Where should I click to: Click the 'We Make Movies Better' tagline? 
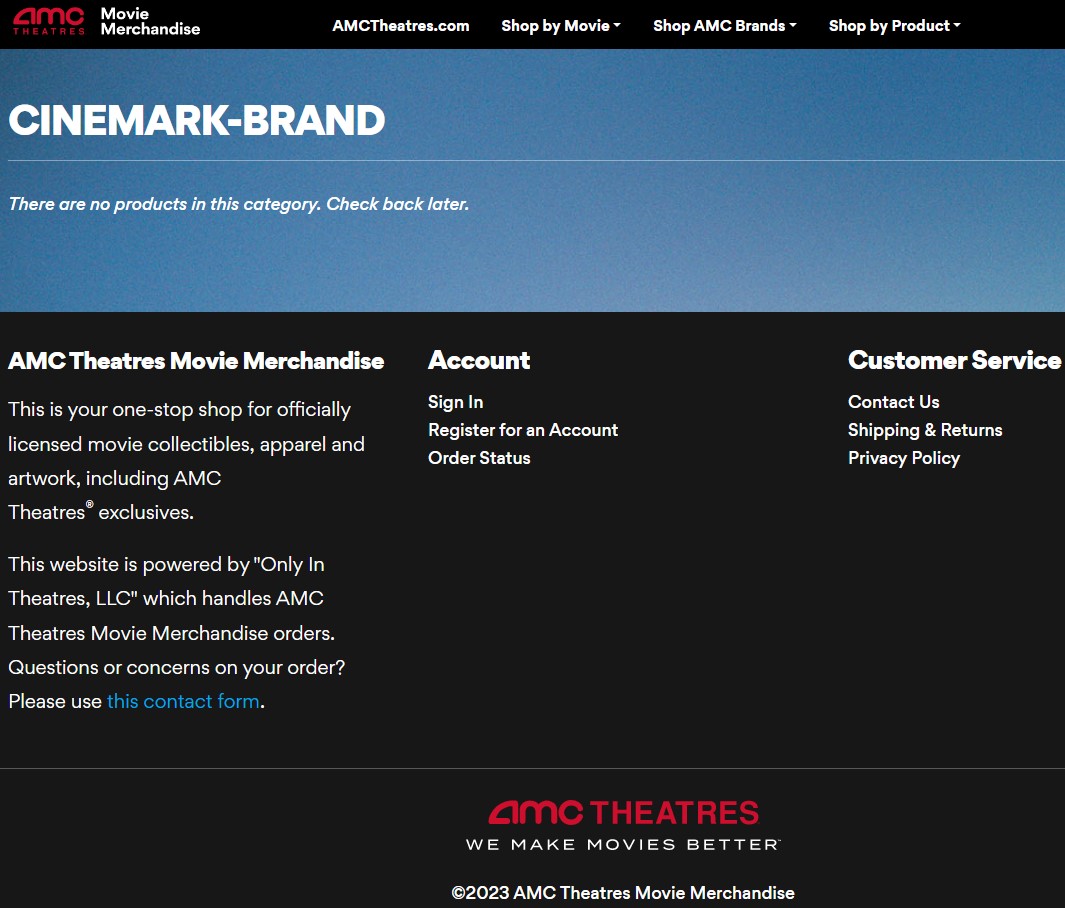pyautogui.click(x=621, y=843)
